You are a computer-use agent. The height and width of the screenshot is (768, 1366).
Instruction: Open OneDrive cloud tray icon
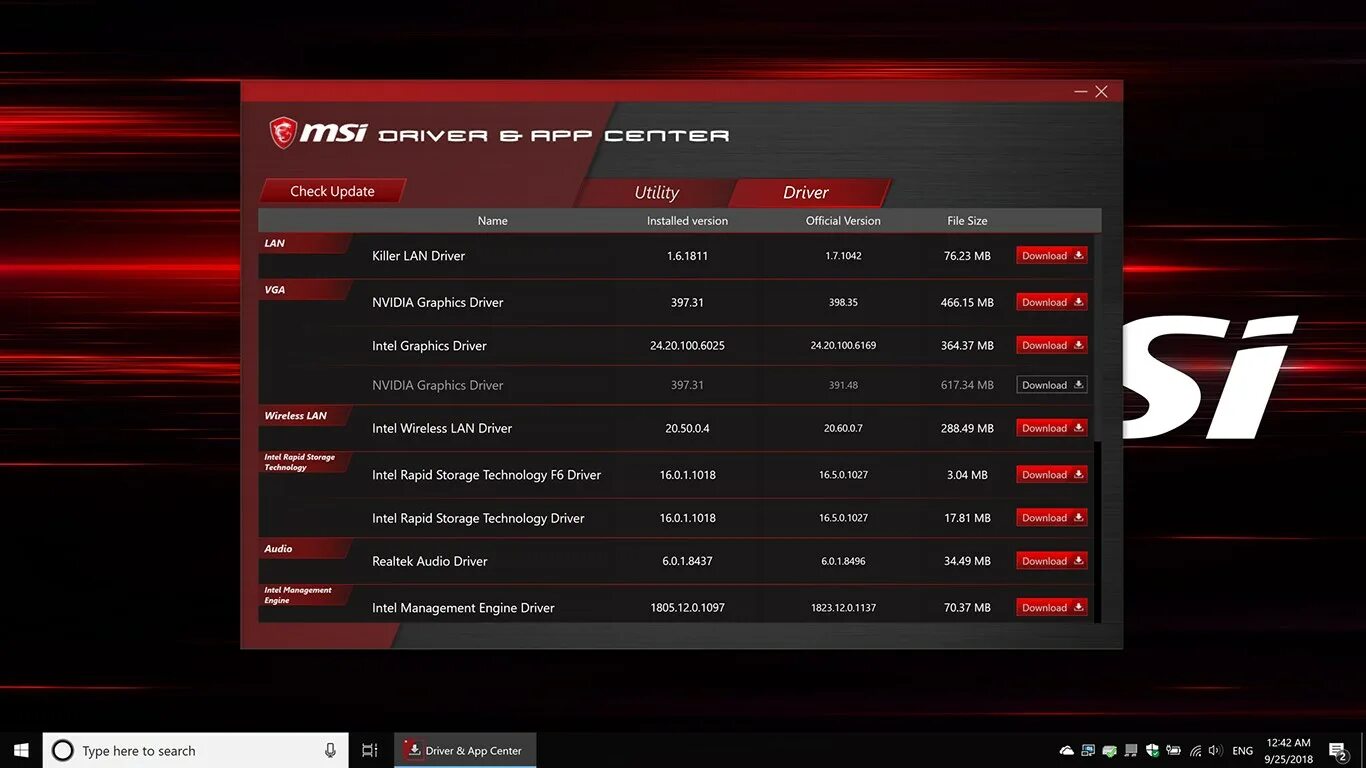(1066, 750)
